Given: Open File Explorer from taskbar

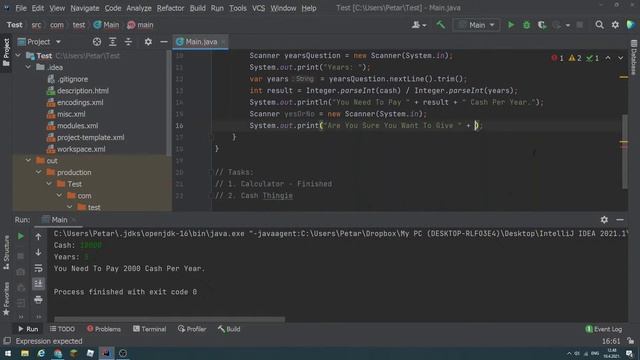Looking at the screenshot, I should coord(25,353).
